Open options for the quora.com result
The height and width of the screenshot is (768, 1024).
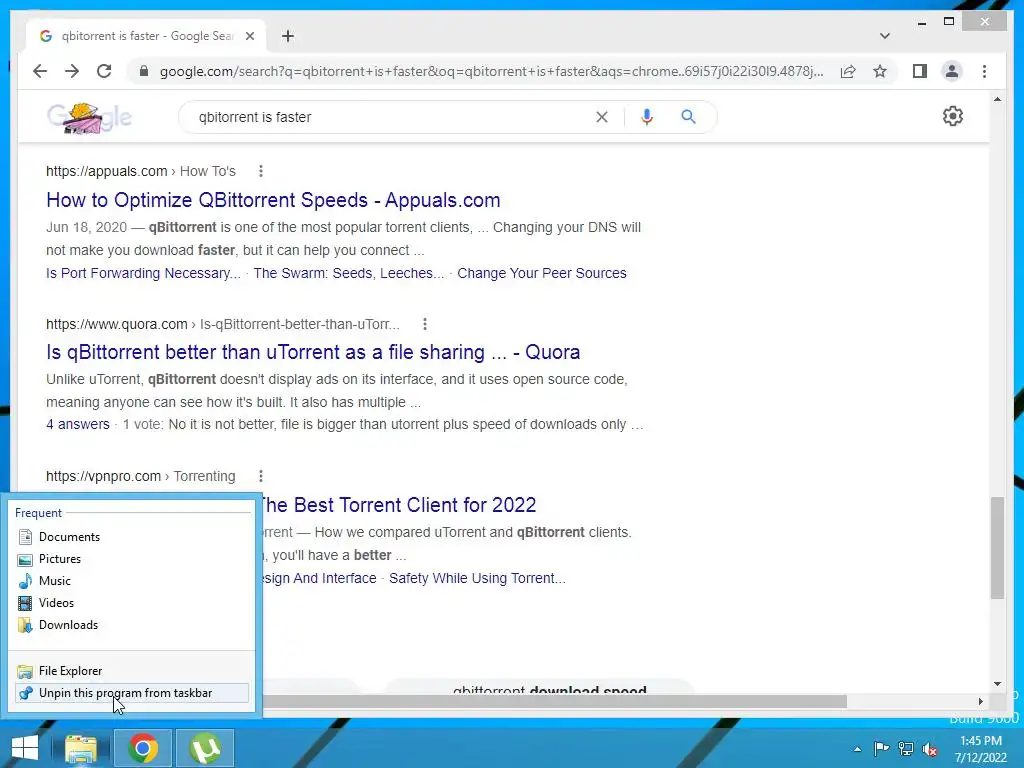424,324
